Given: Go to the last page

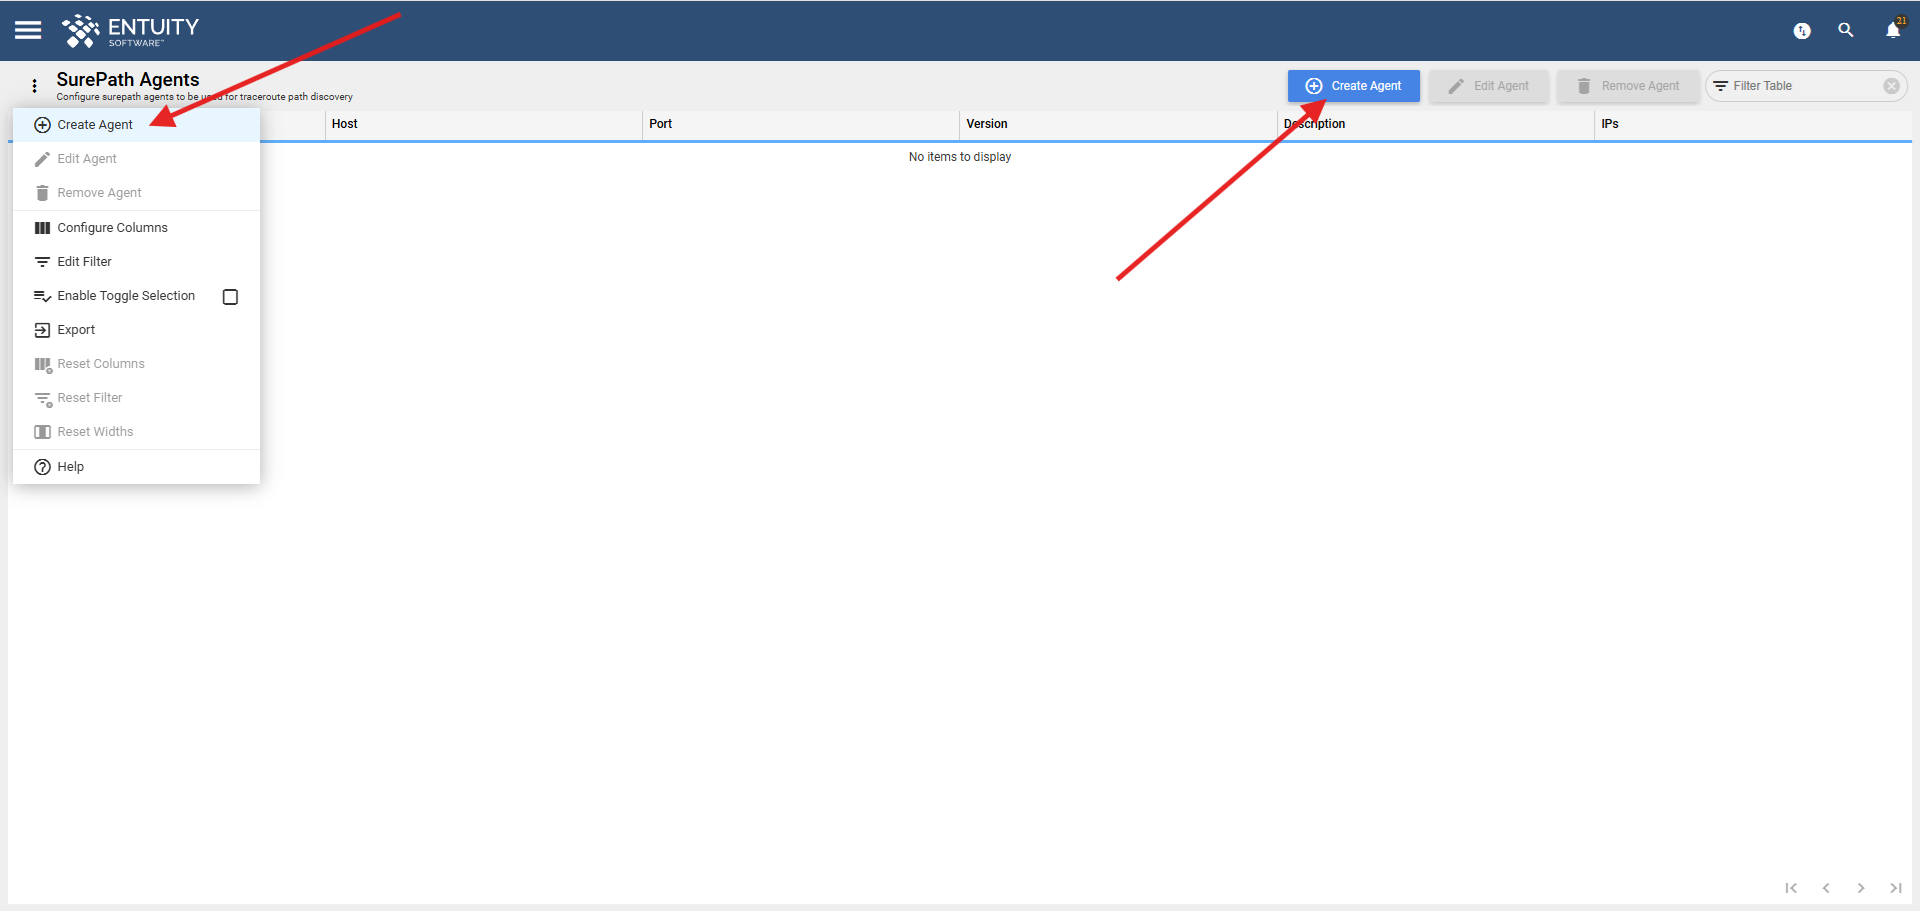Looking at the screenshot, I should (x=1896, y=888).
